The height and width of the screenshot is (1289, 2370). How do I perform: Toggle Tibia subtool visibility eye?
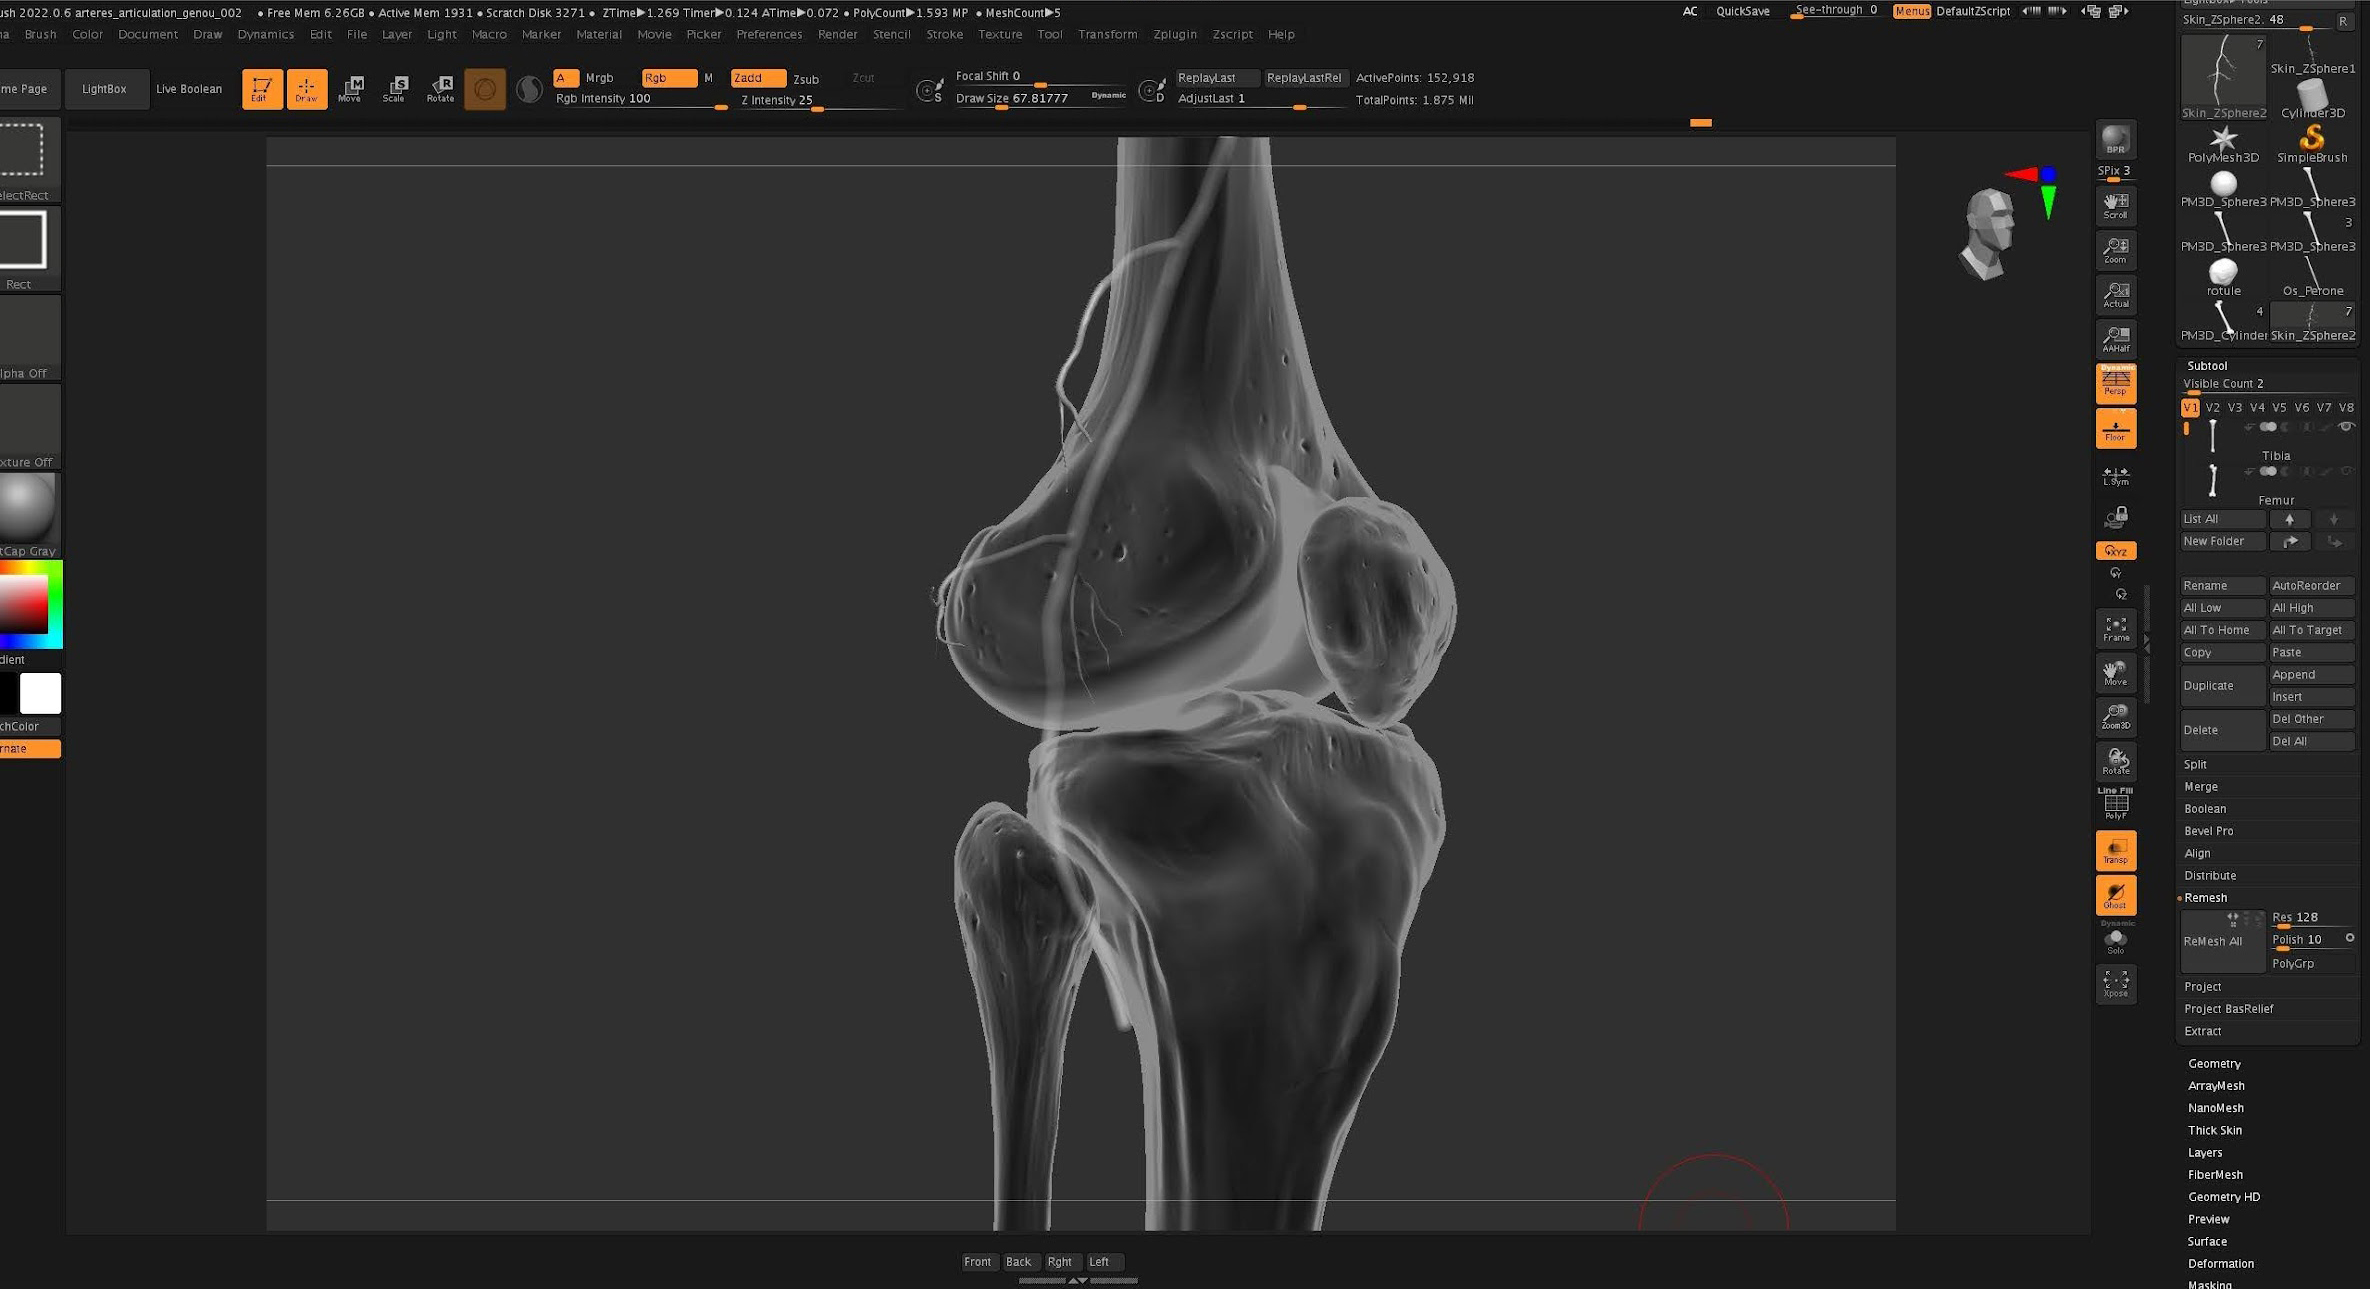coord(2346,427)
